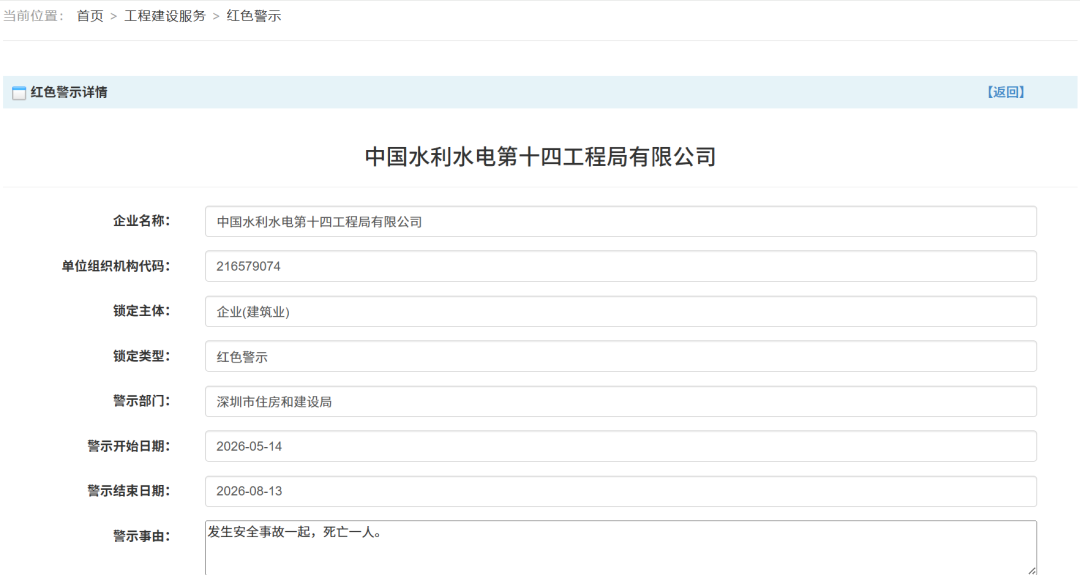Click inside the 警示事由 text area
Image resolution: width=1080 pixels, height=575 pixels.
coord(621,547)
